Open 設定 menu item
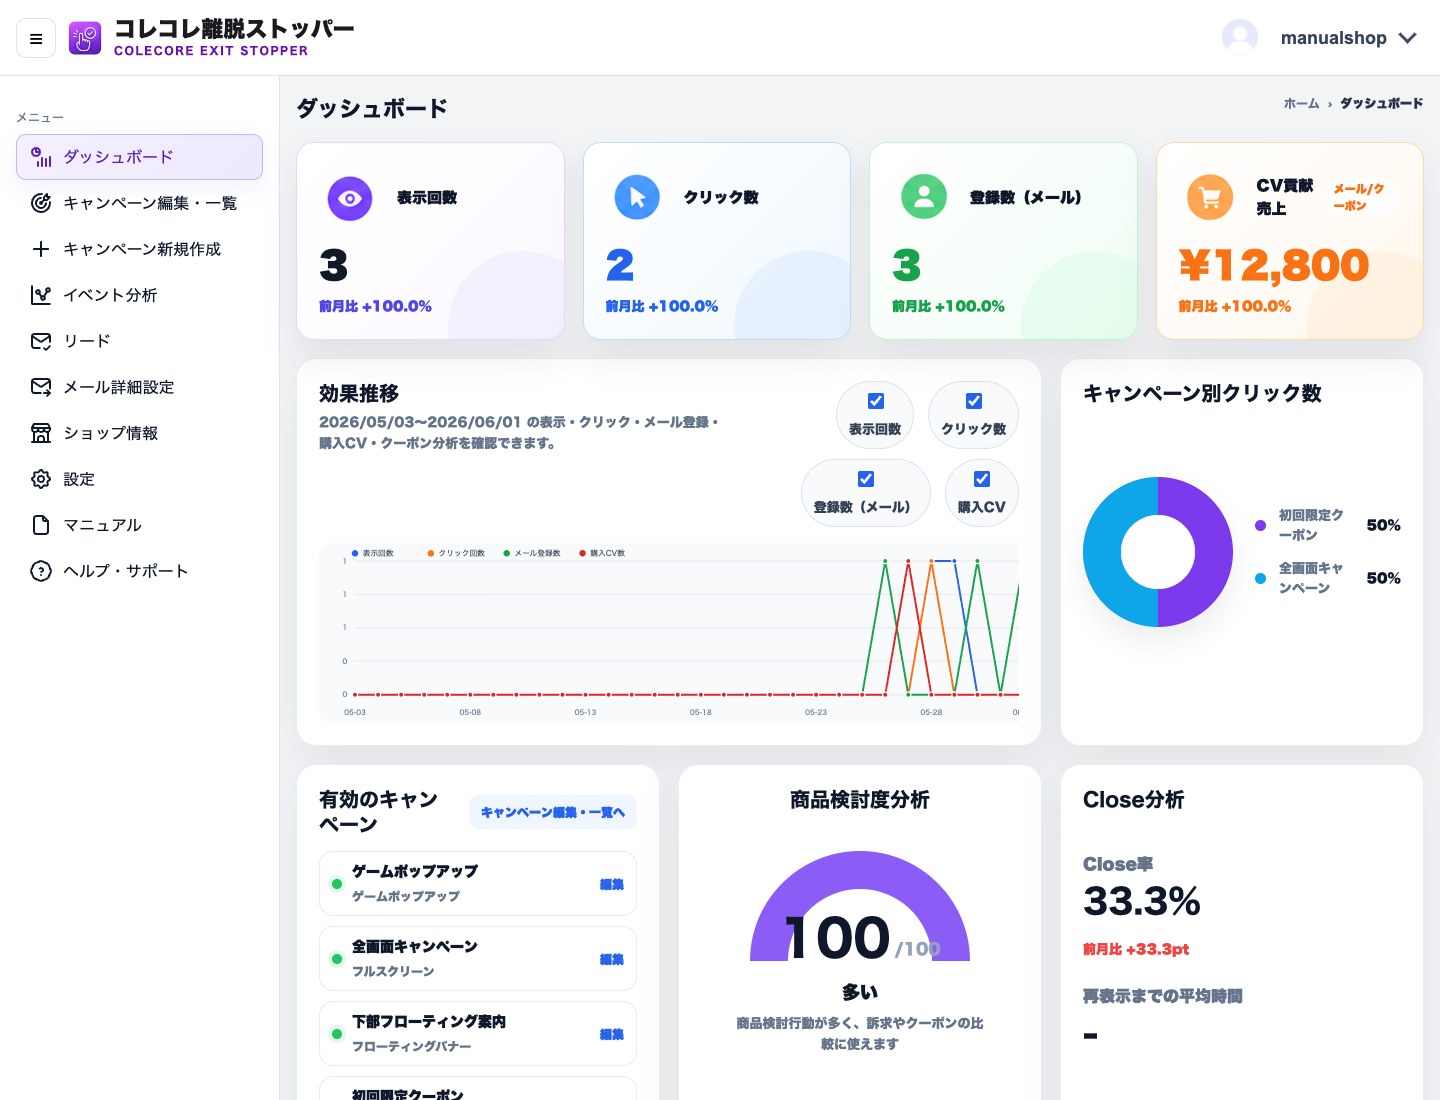1440x1100 pixels. point(139,479)
